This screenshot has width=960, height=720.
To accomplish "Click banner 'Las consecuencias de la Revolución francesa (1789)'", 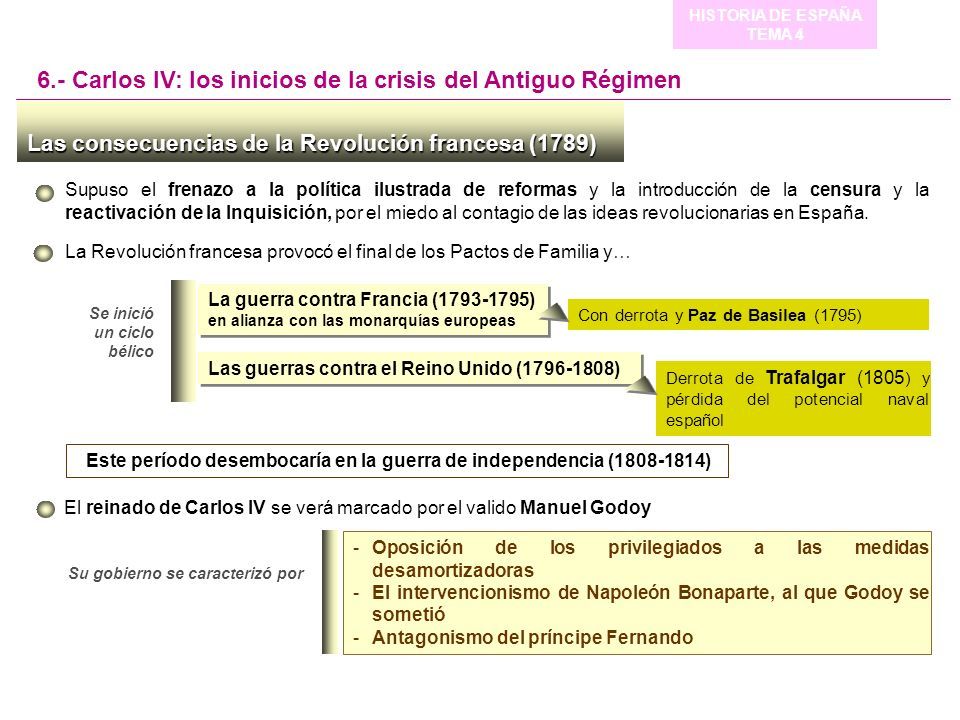I will point(320,132).
